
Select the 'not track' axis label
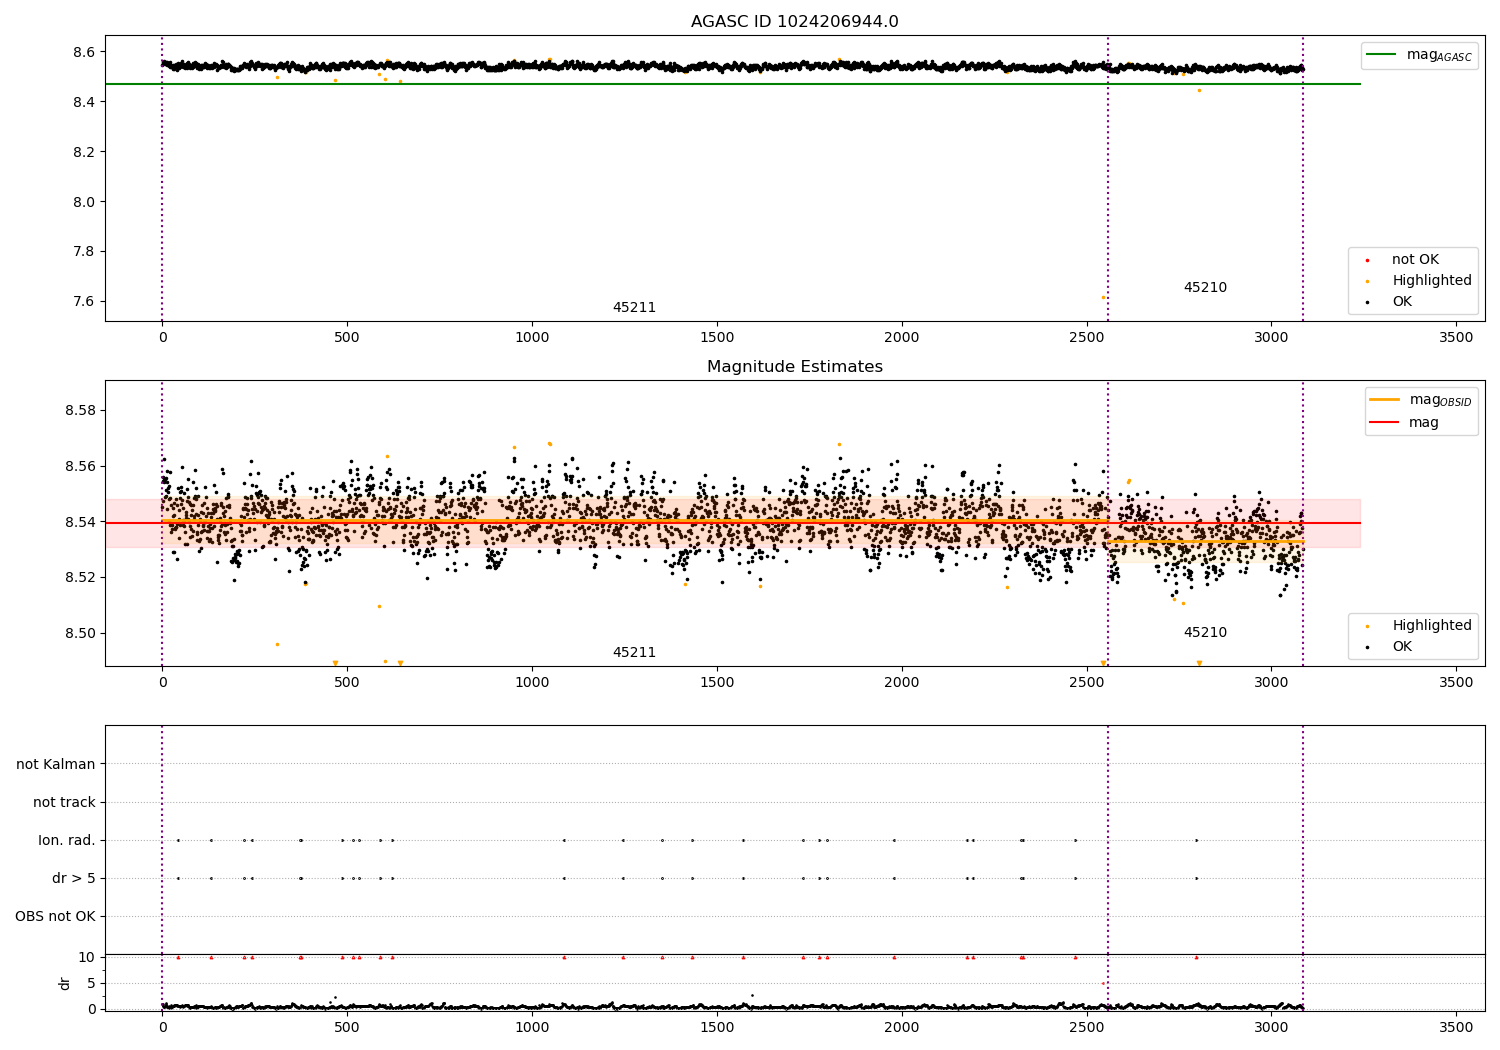click(x=64, y=803)
